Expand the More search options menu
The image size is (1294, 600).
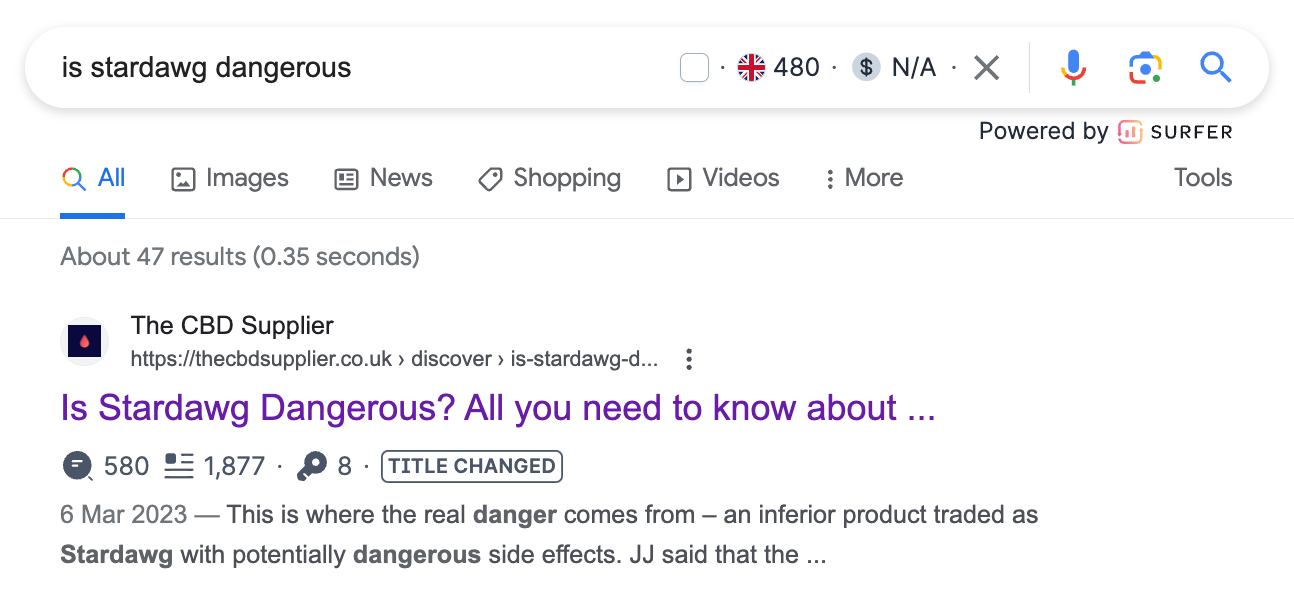click(x=863, y=178)
